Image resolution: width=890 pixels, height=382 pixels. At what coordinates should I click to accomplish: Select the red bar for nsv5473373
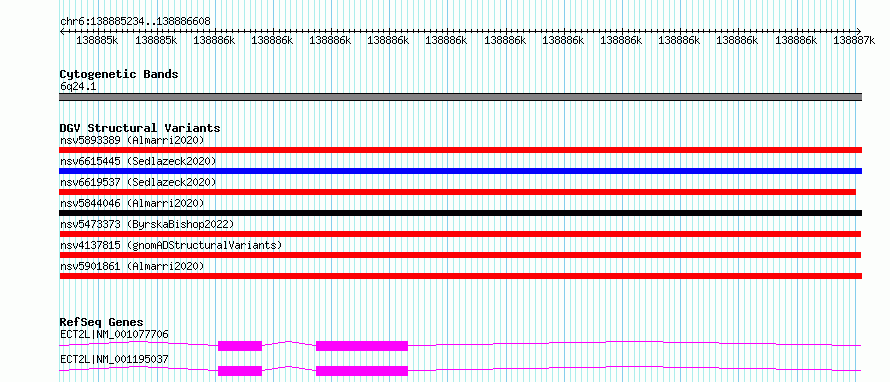click(x=460, y=234)
